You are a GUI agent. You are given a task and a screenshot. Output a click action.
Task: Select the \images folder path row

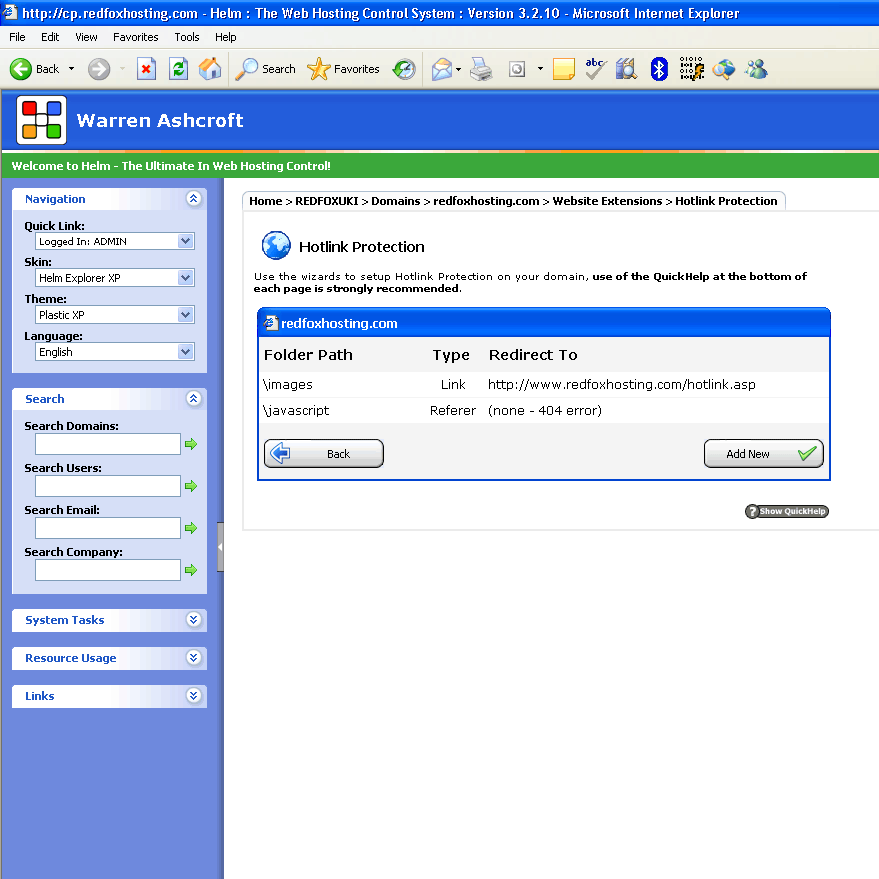543,385
